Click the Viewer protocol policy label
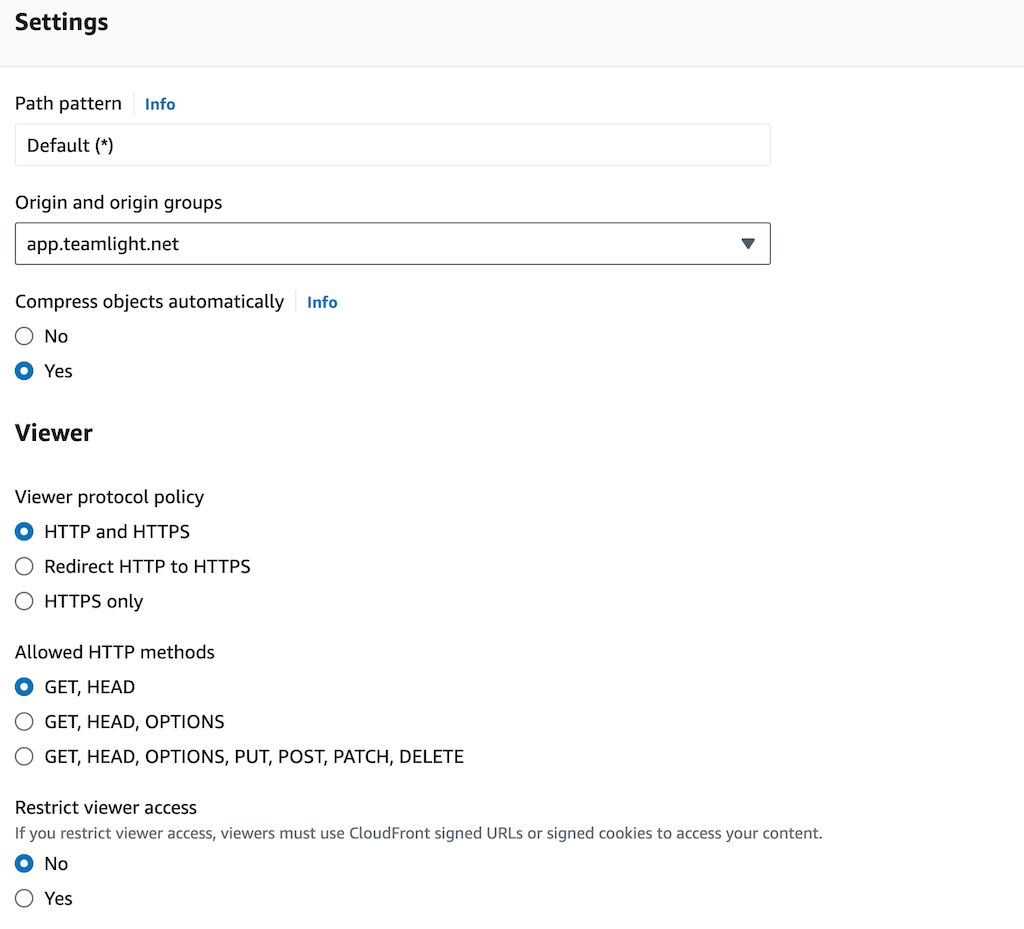 [x=109, y=497]
